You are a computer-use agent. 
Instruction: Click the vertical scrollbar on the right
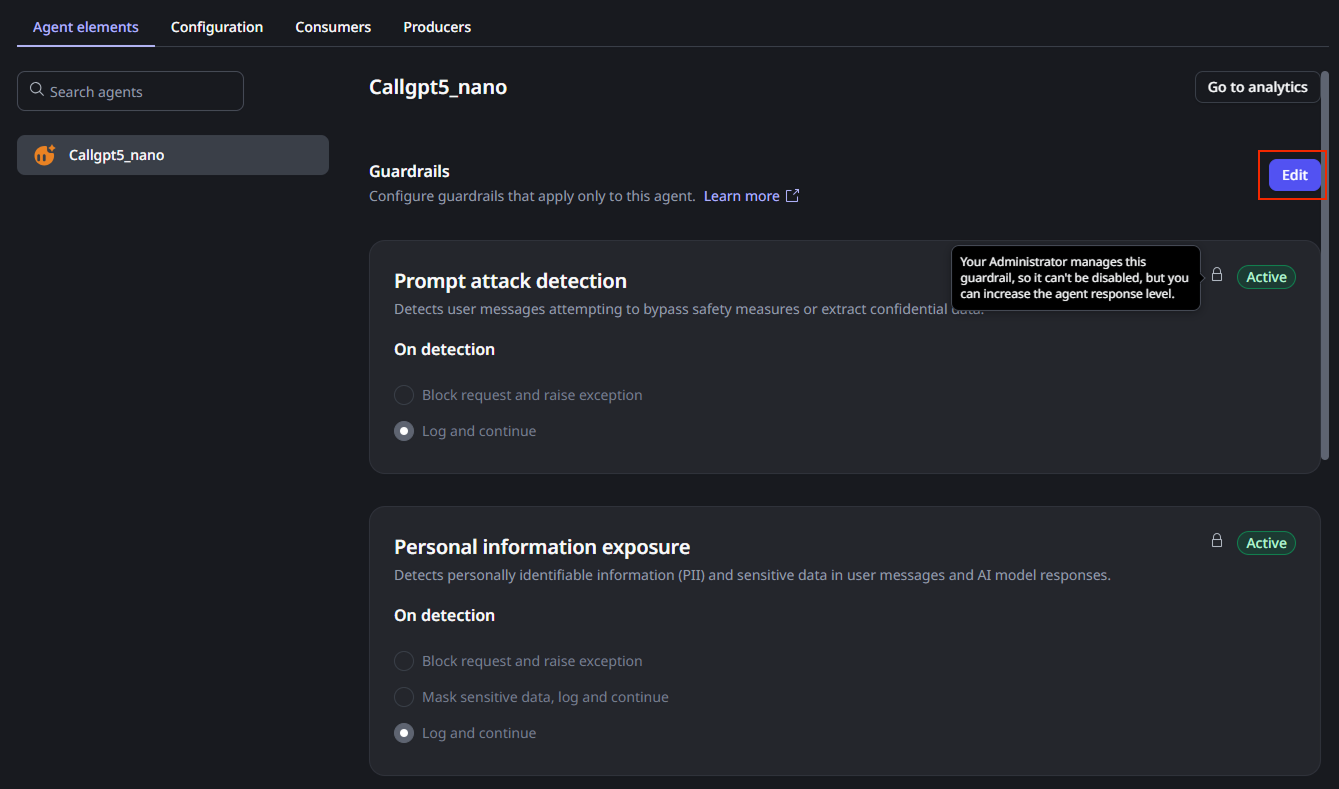coord(1325,265)
